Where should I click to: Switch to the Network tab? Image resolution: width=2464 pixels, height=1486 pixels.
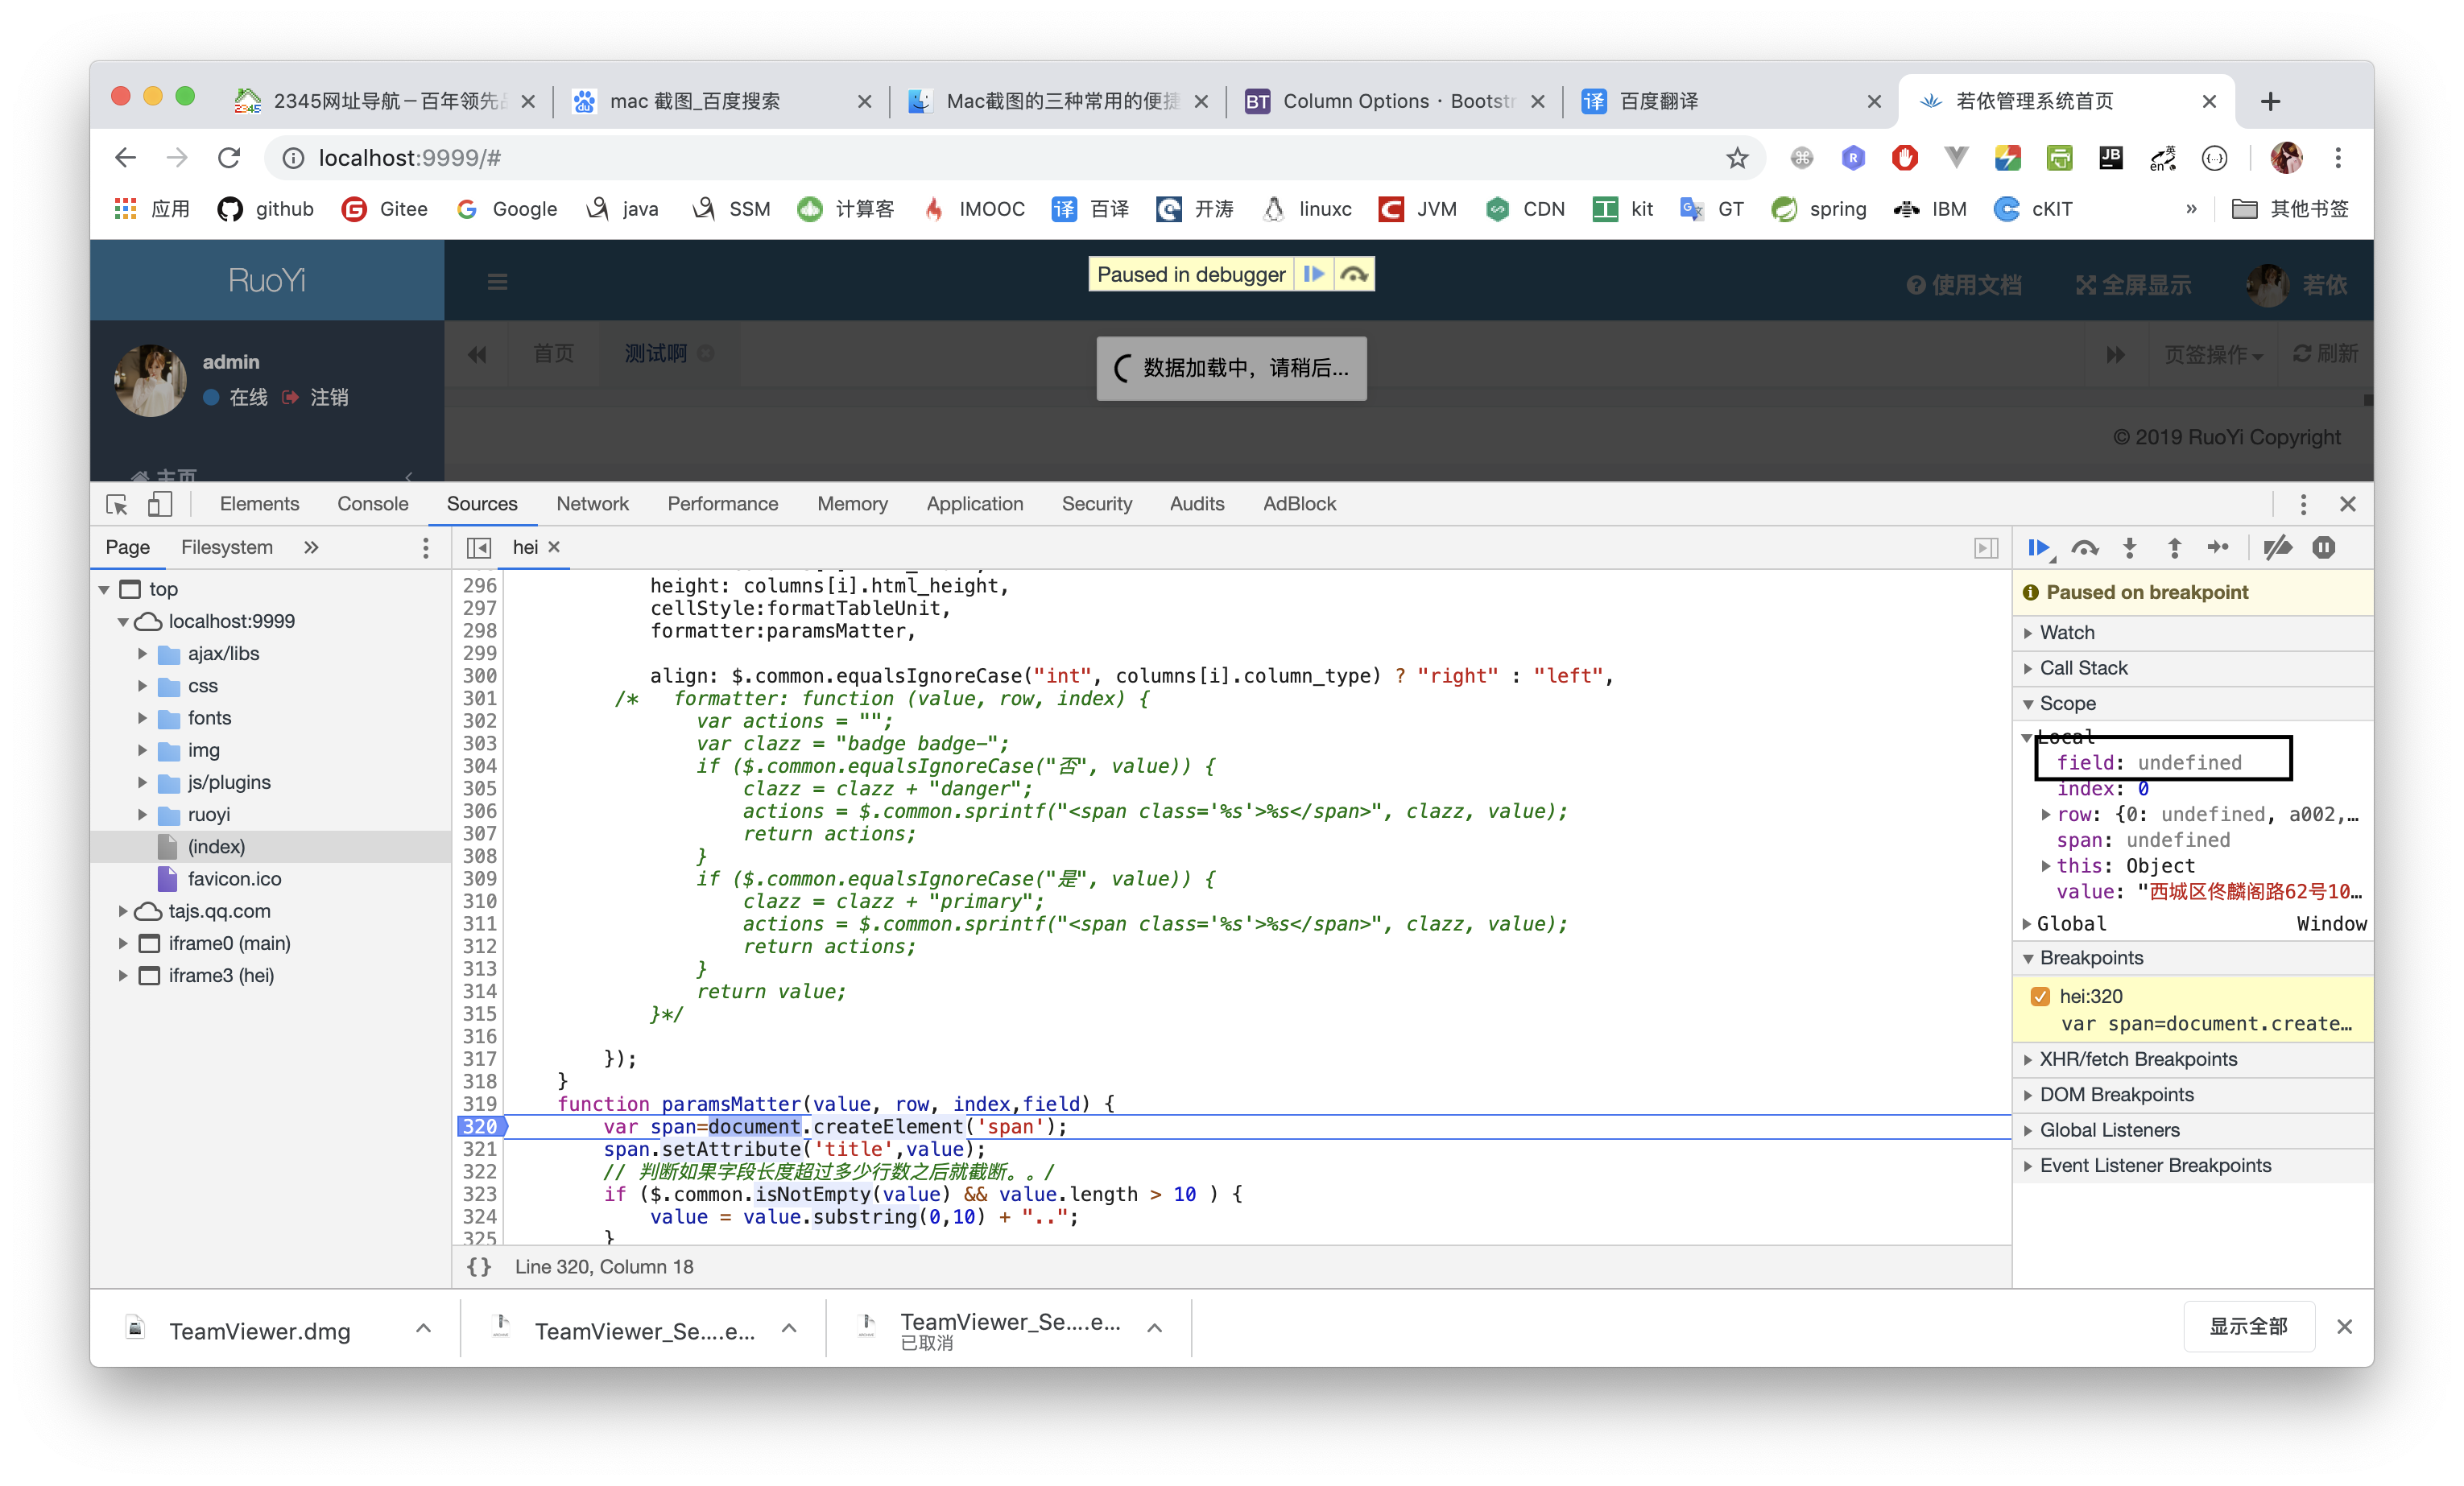tap(592, 503)
